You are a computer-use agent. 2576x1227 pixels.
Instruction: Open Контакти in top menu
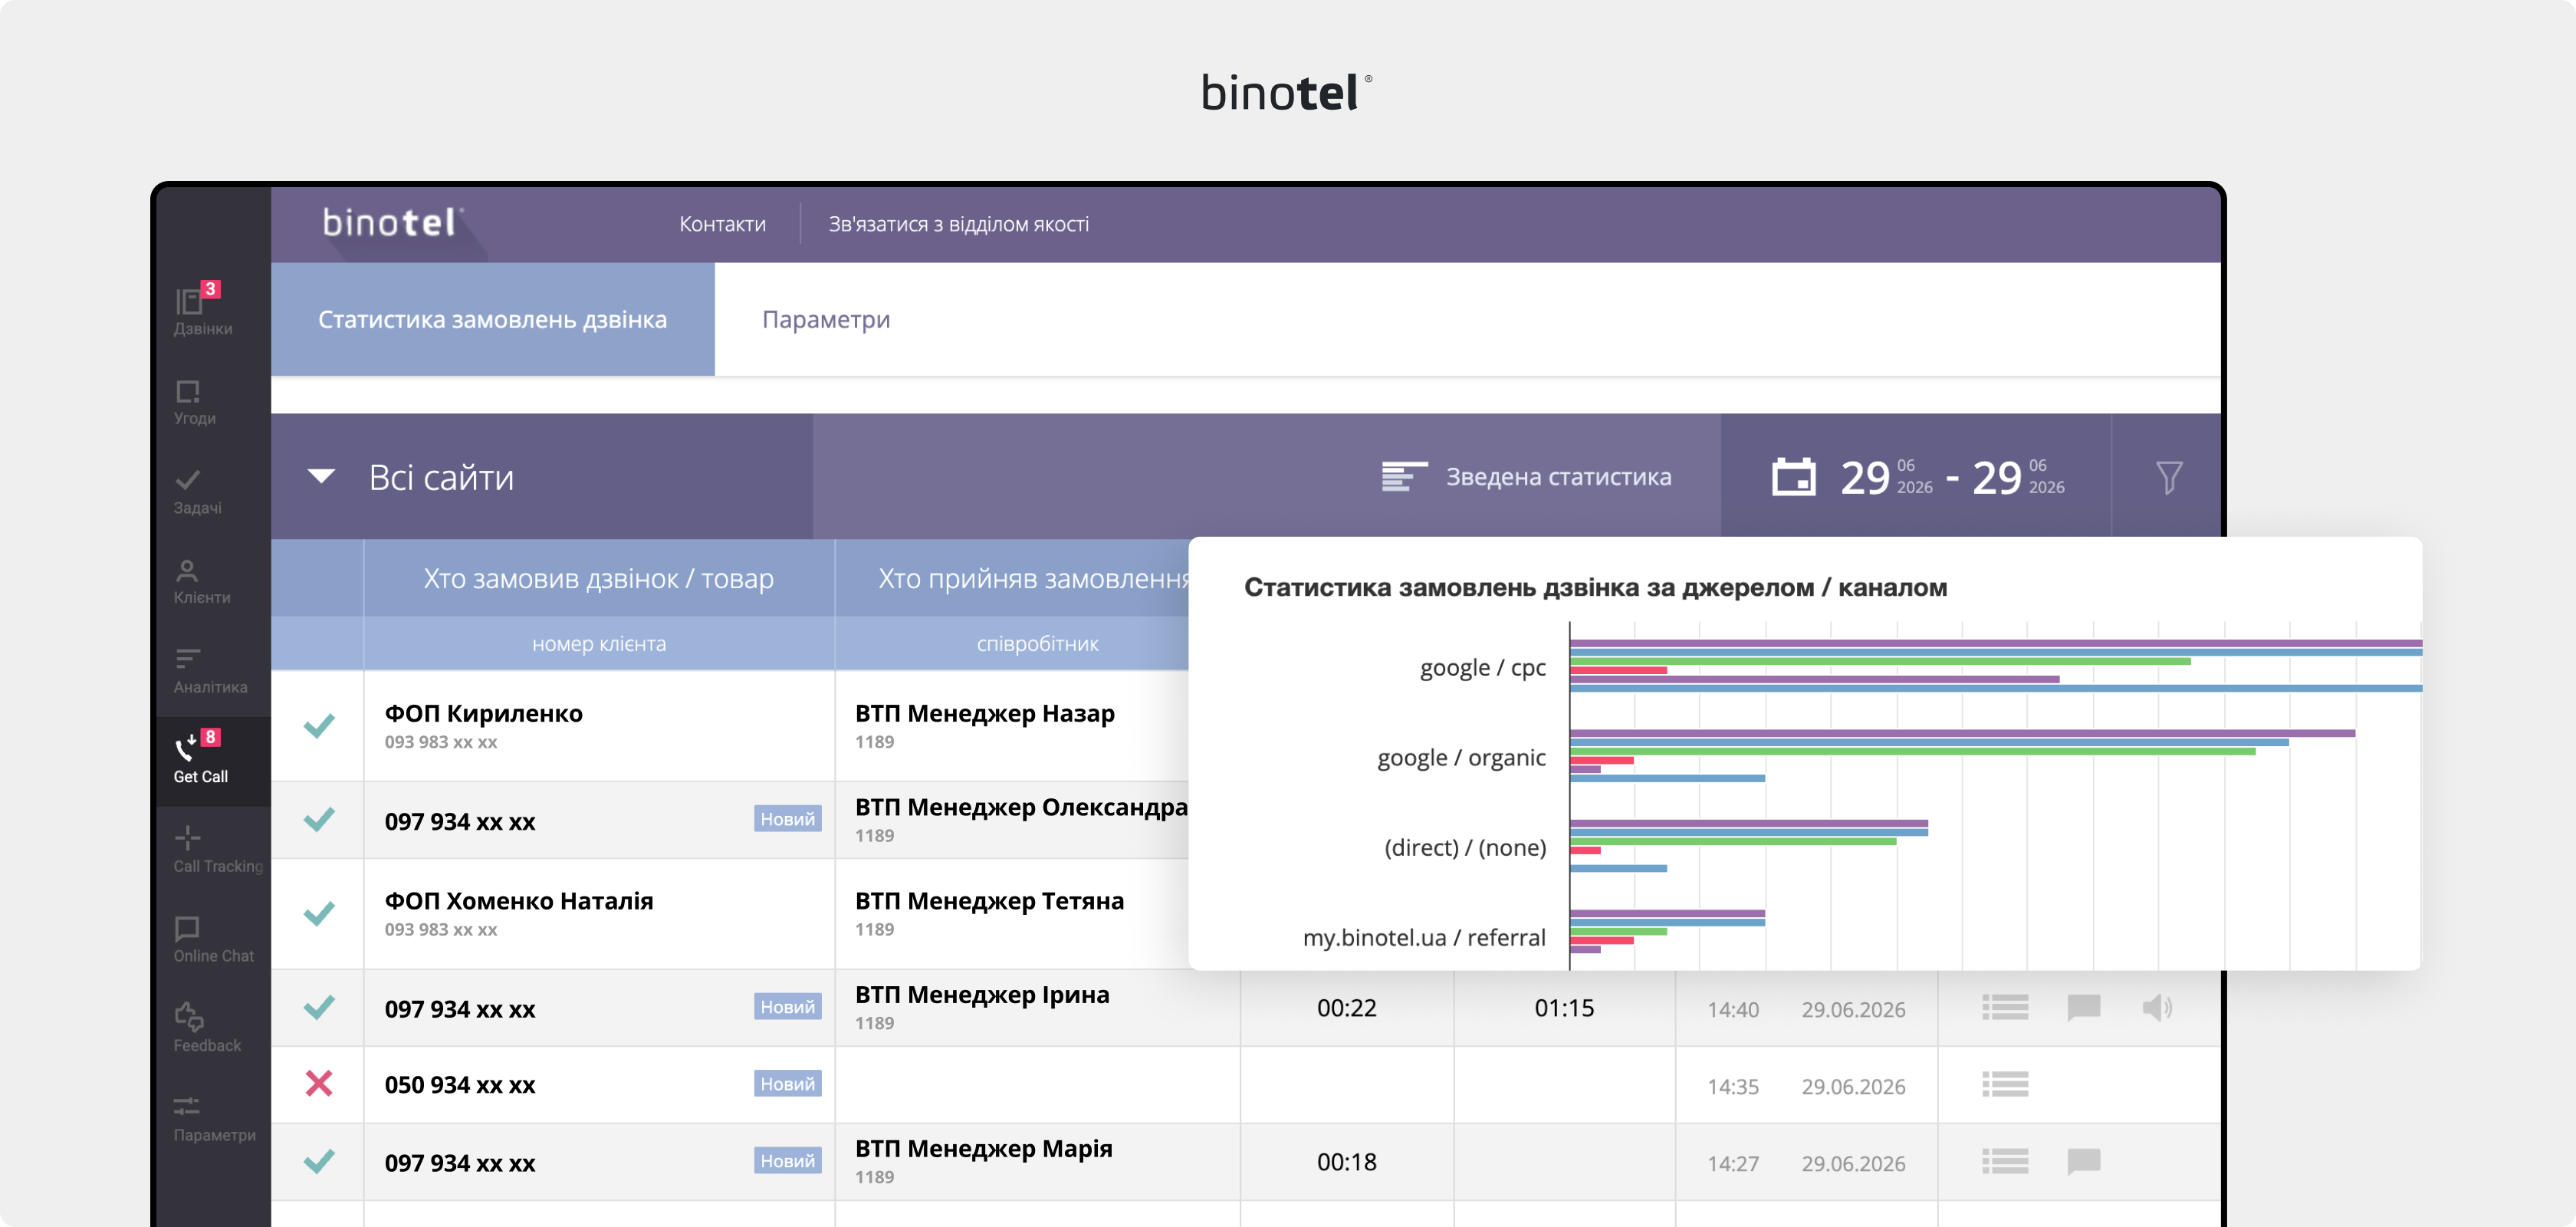click(722, 224)
